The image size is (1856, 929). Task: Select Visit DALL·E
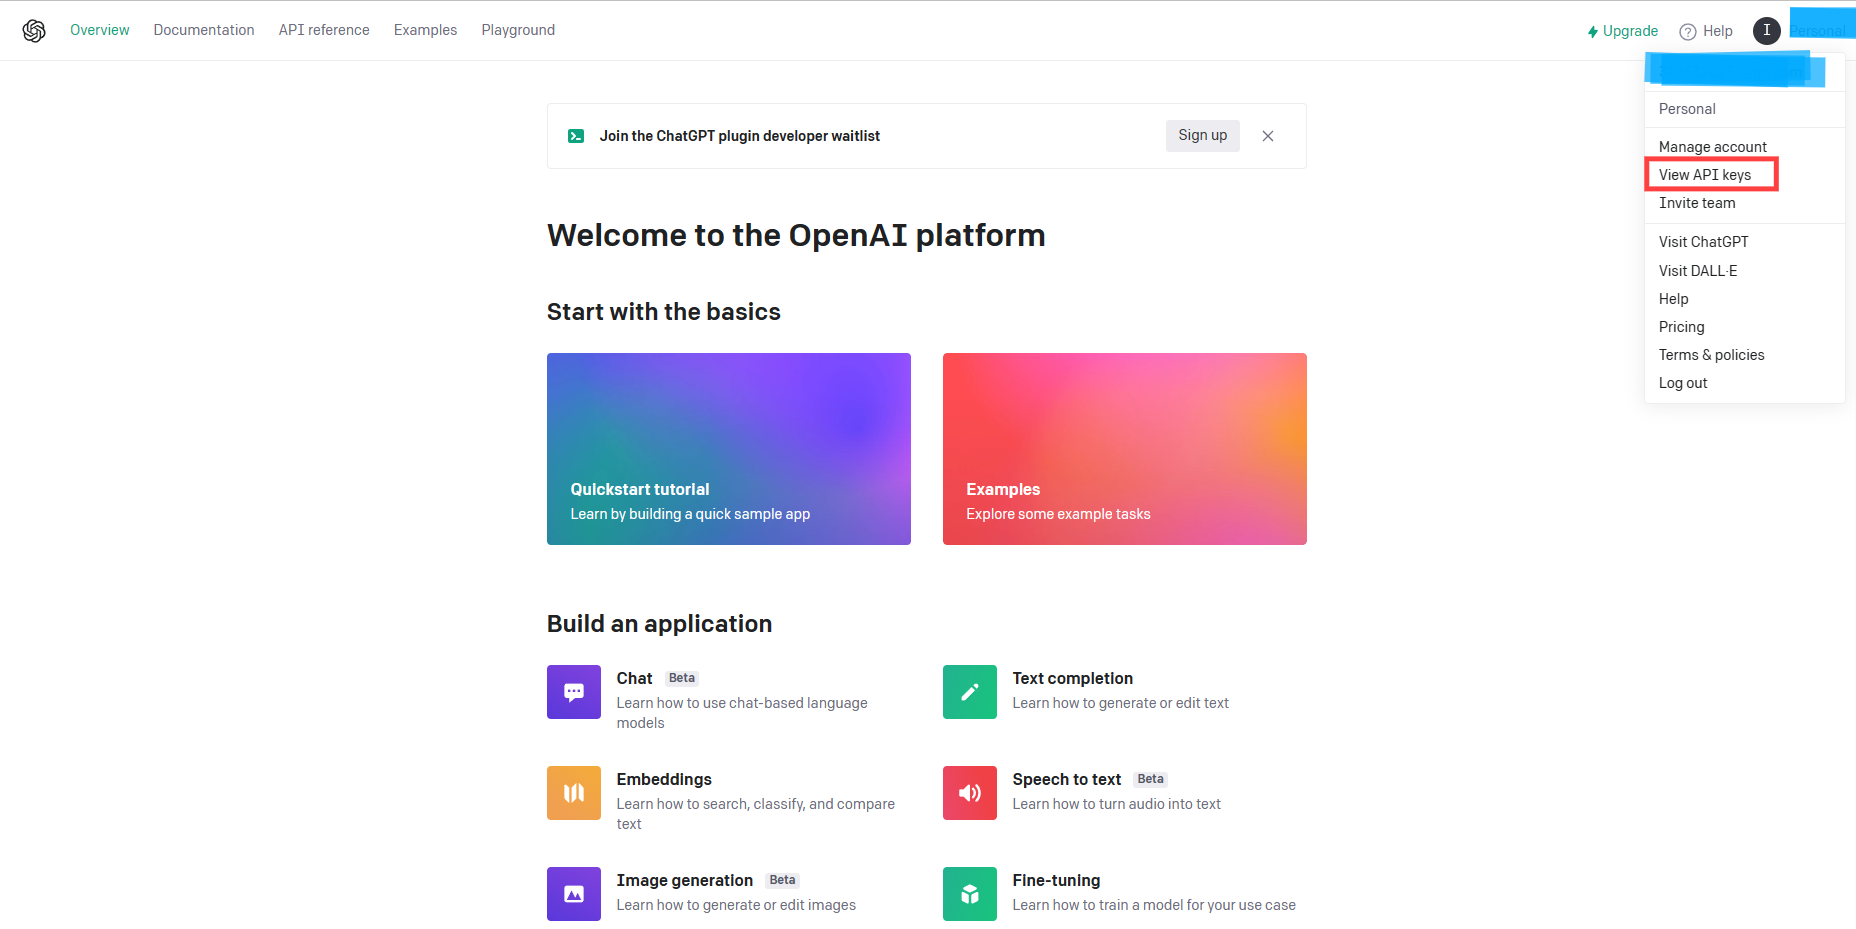tap(1698, 271)
